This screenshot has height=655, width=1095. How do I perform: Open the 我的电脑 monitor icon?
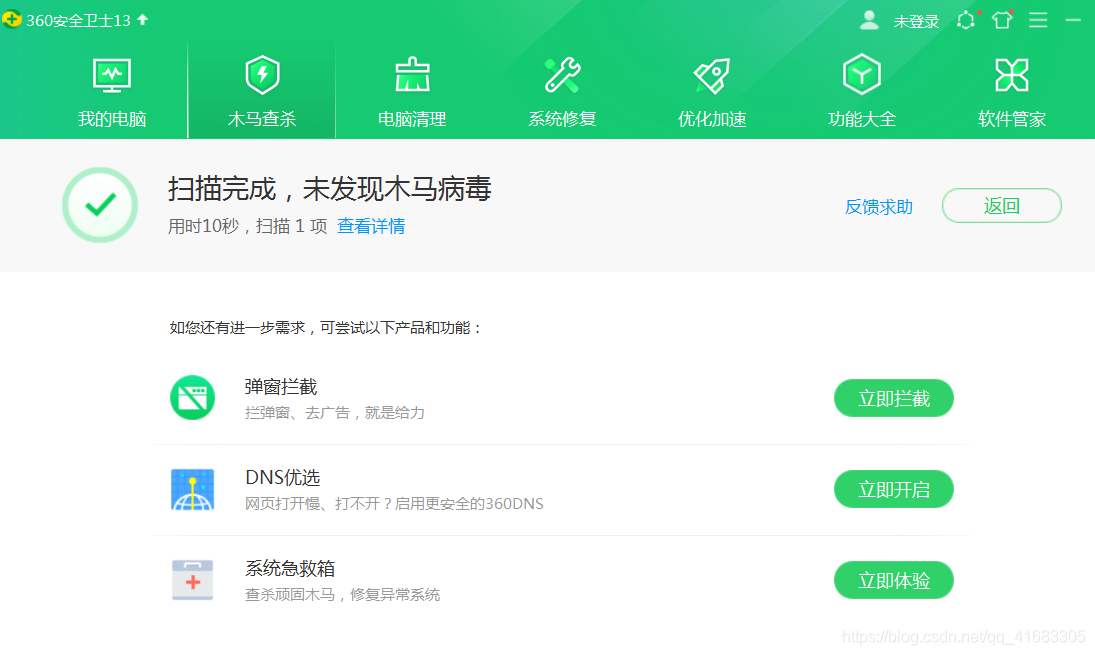pyautogui.click(x=112, y=75)
